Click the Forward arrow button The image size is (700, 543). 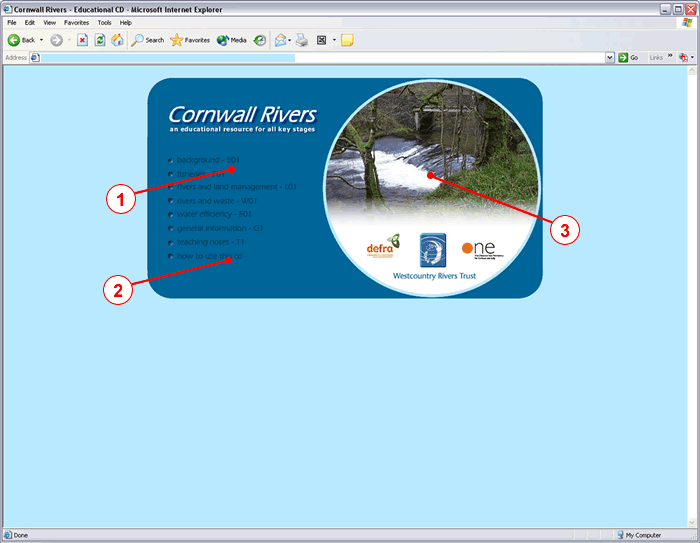coord(56,40)
